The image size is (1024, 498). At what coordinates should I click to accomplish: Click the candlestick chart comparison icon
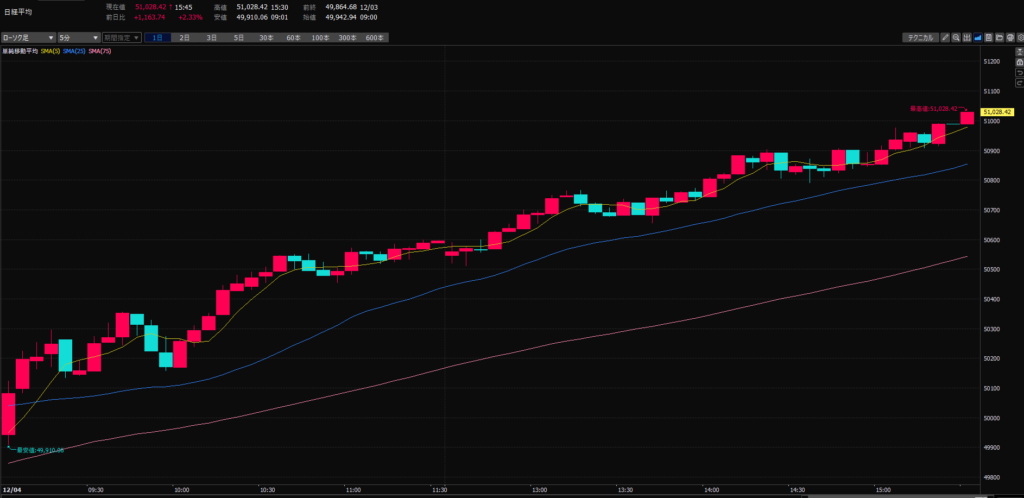966,37
